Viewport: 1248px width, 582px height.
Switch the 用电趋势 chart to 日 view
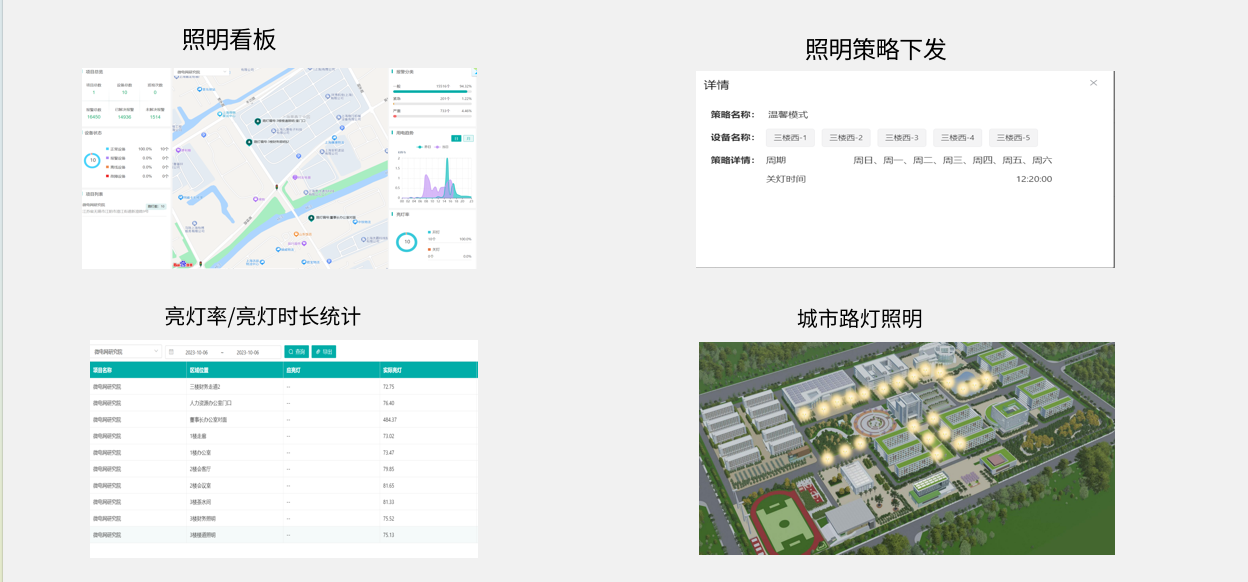[x=456, y=138]
